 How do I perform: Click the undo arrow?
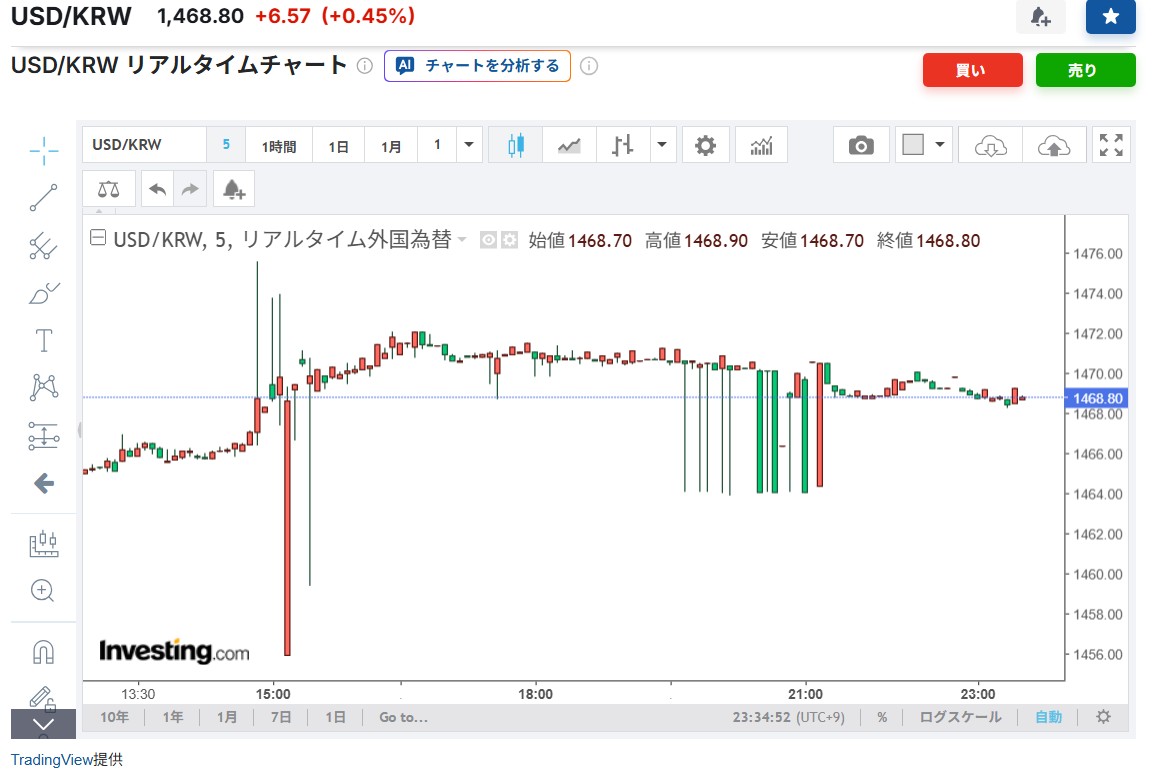point(157,189)
